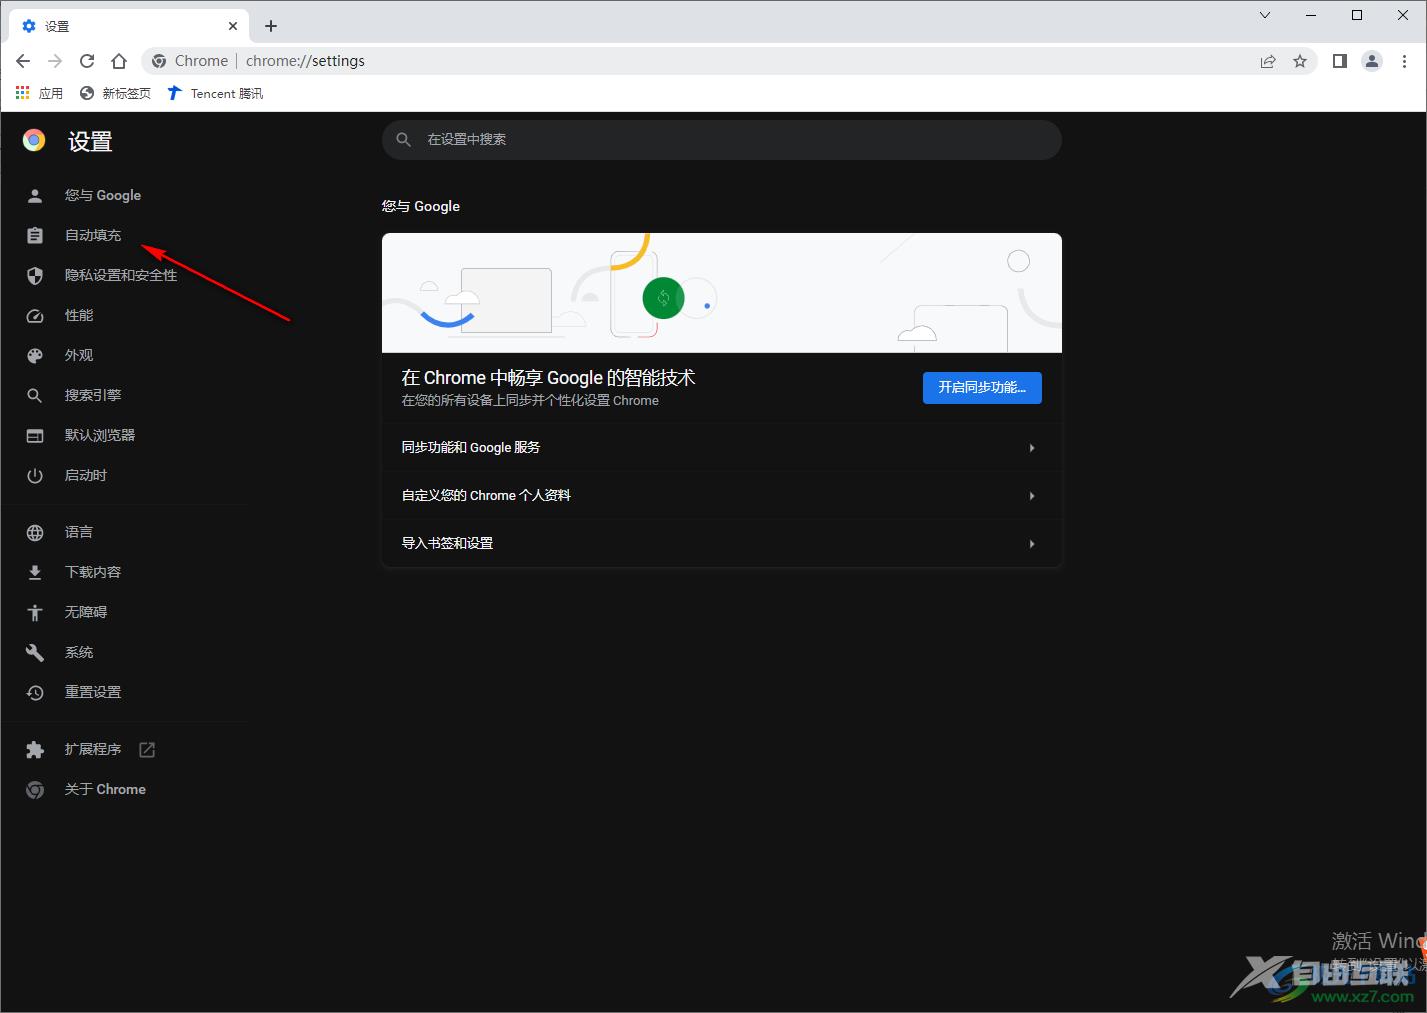Click the wrench icon for 系统
Image resolution: width=1427 pixels, height=1013 pixels.
[x=35, y=652]
